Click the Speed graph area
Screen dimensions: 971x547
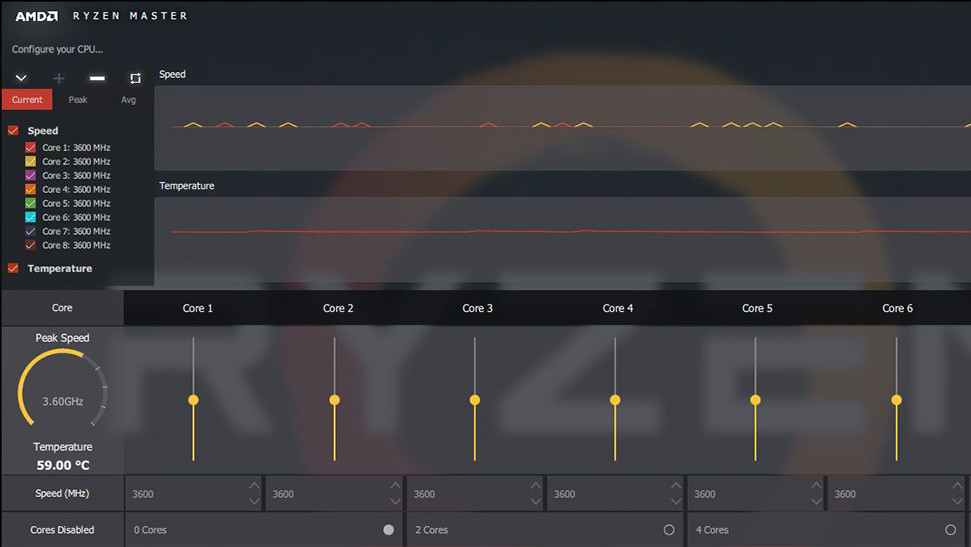[x=562, y=128]
